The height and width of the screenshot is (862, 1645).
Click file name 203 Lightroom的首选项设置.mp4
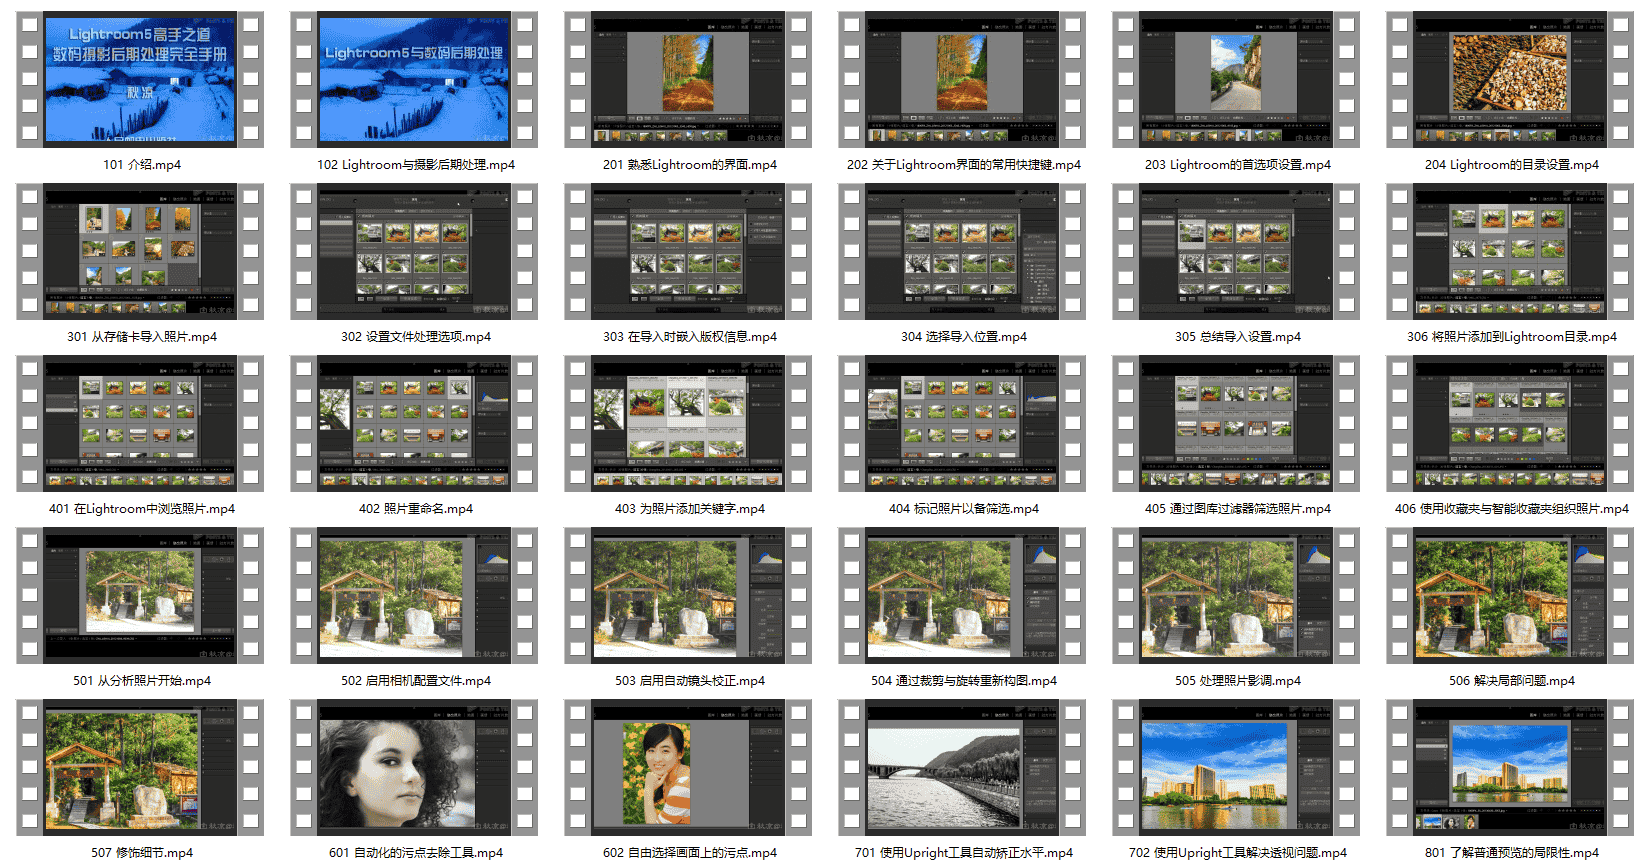tap(1237, 165)
